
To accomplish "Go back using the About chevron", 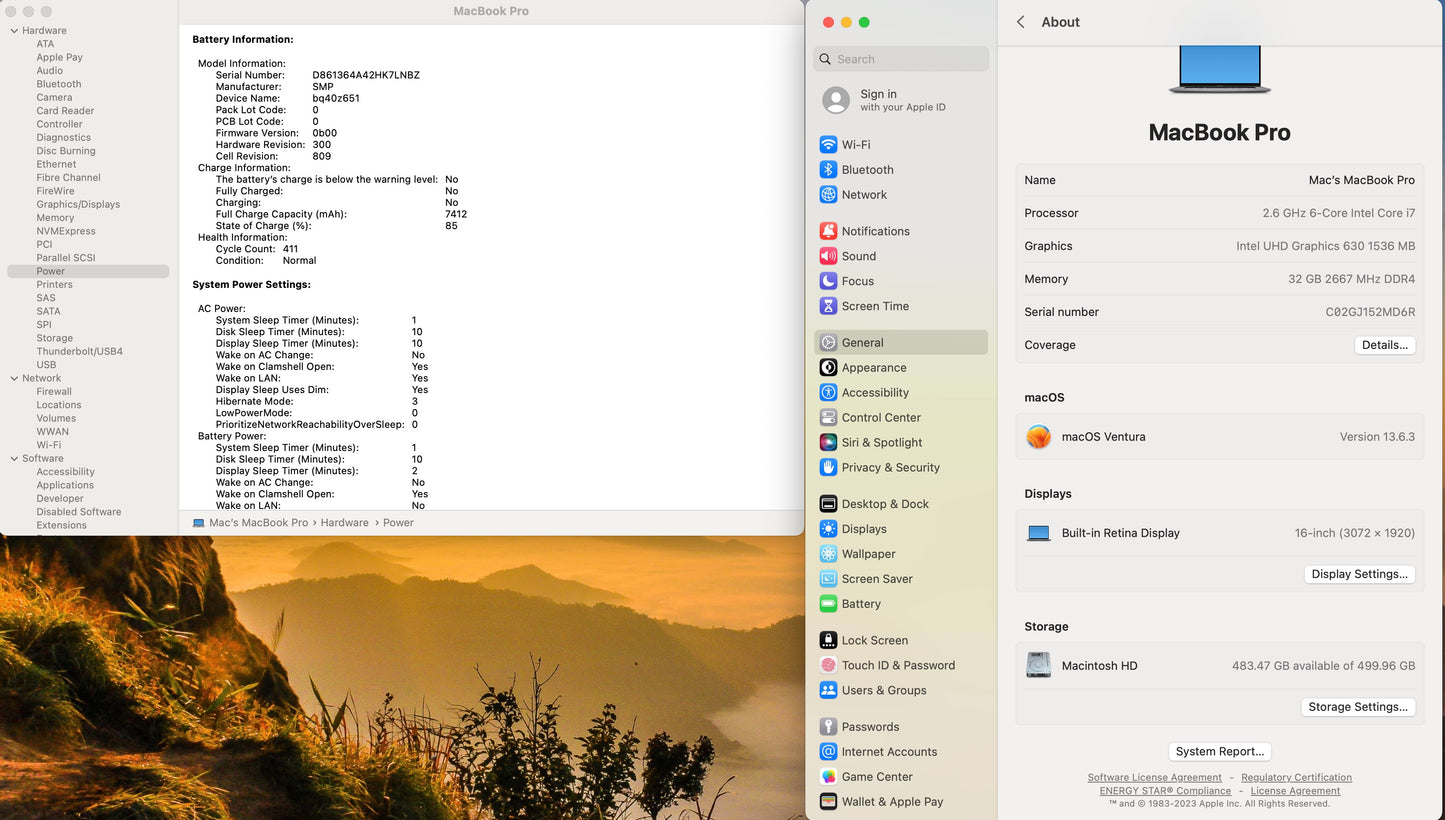I will click(1020, 22).
